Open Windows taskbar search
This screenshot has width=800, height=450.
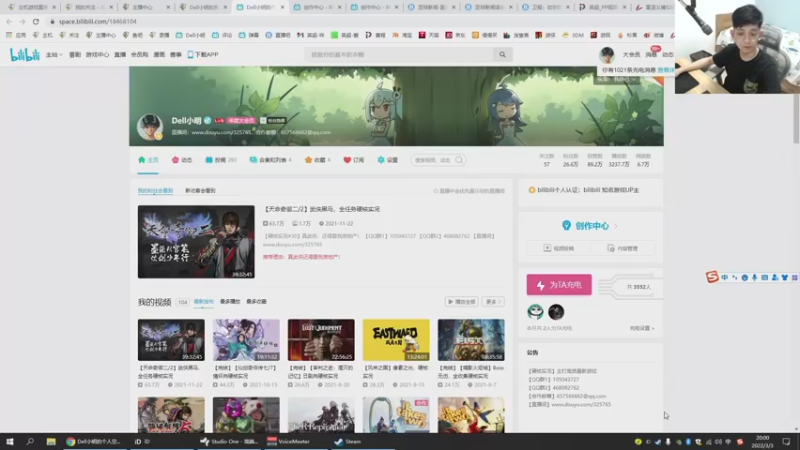[30, 441]
